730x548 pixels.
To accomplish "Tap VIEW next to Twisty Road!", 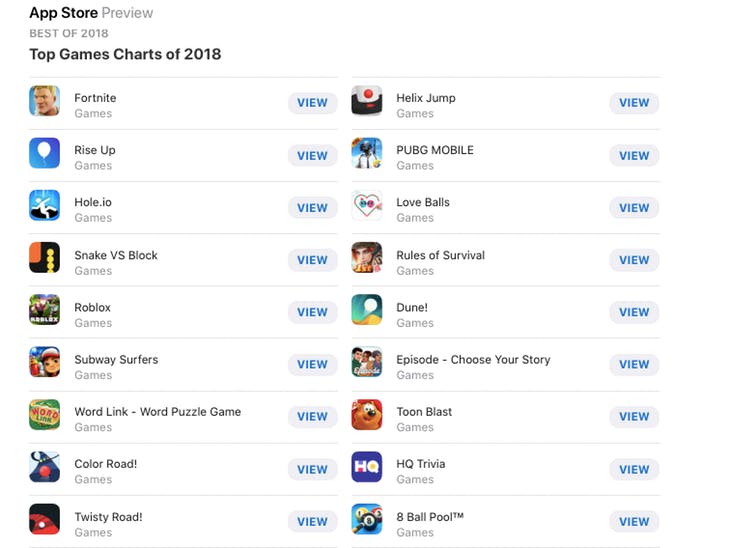I will pyautogui.click(x=312, y=521).
